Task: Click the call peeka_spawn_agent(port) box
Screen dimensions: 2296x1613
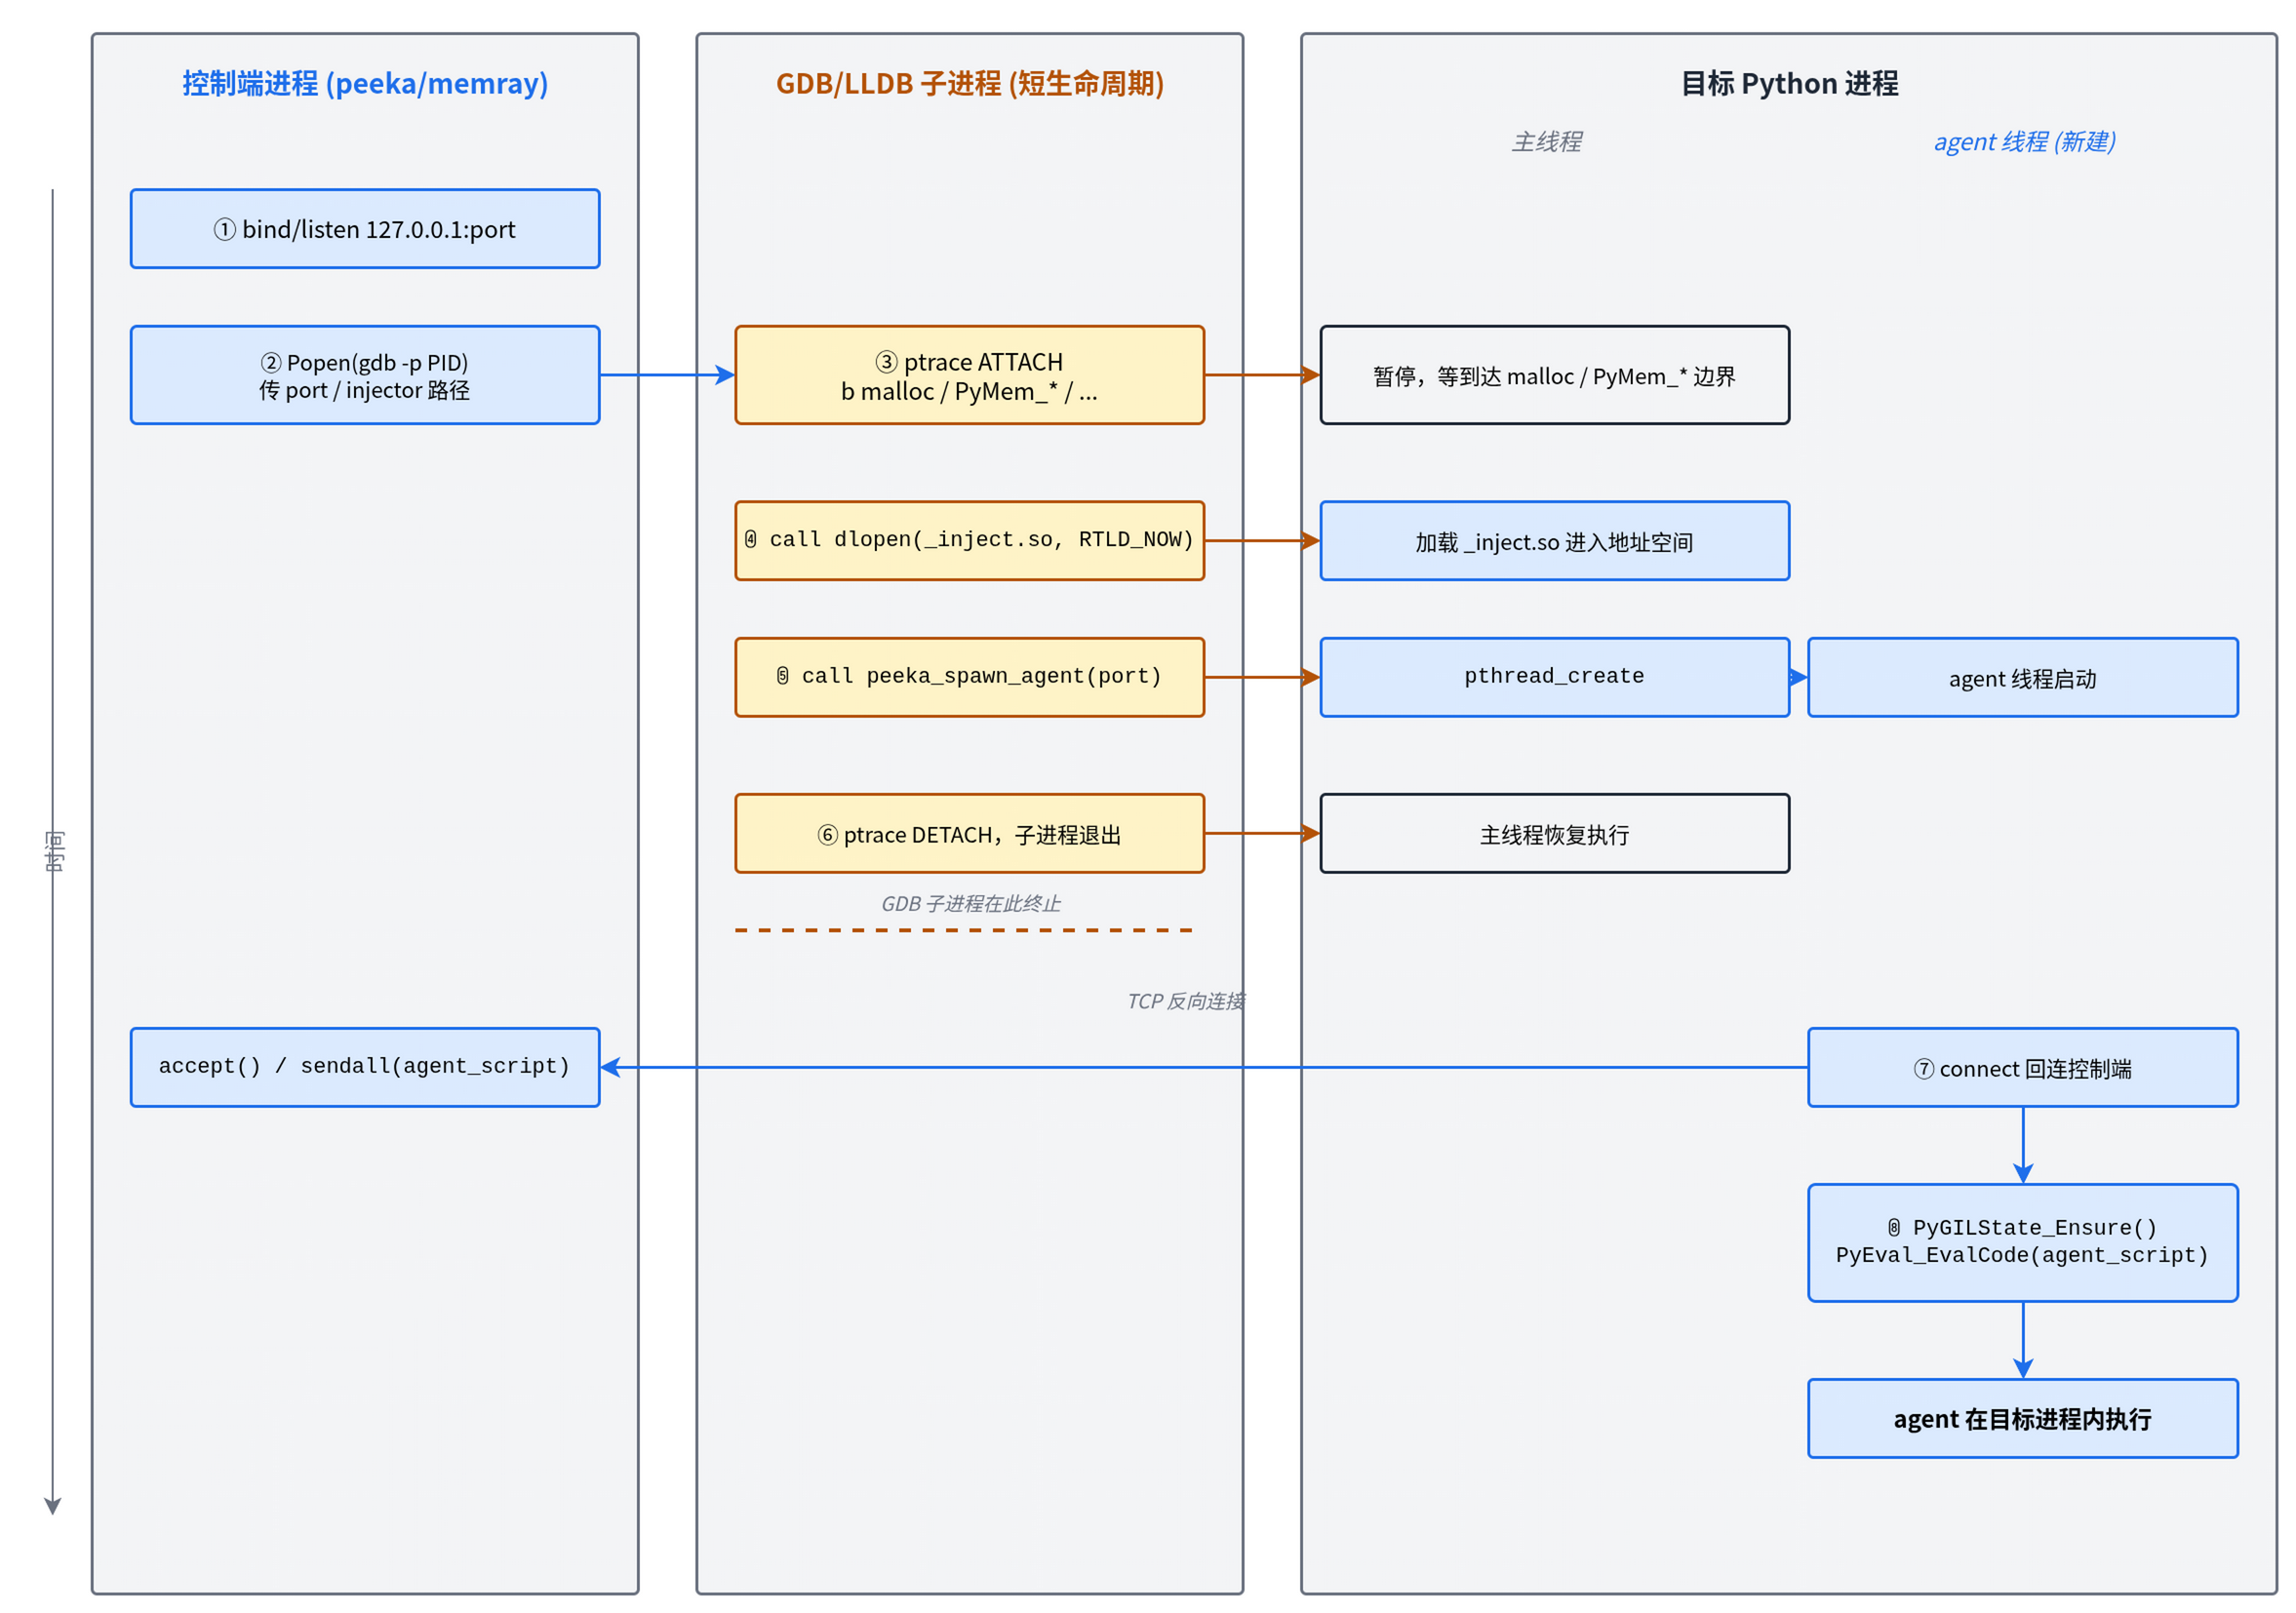Action: tap(969, 677)
